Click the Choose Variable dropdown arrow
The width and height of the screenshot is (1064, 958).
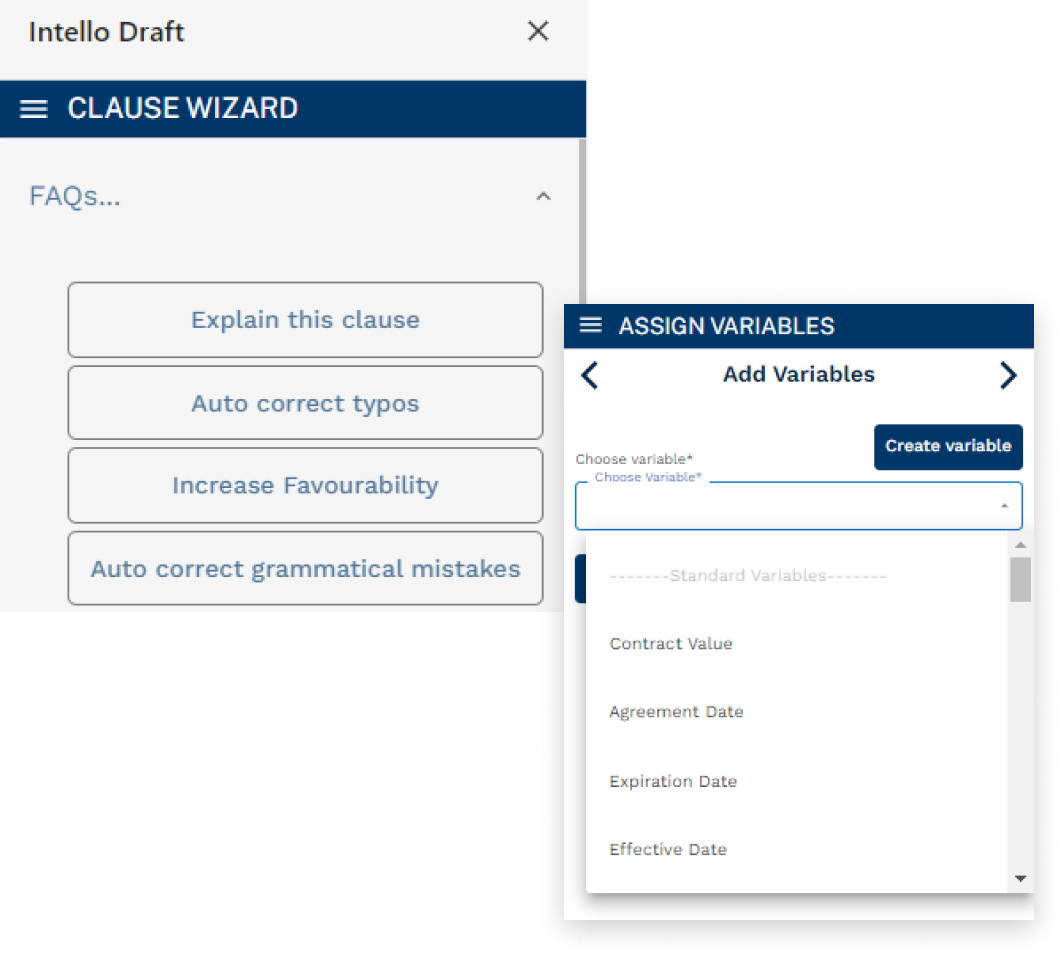click(1004, 506)
